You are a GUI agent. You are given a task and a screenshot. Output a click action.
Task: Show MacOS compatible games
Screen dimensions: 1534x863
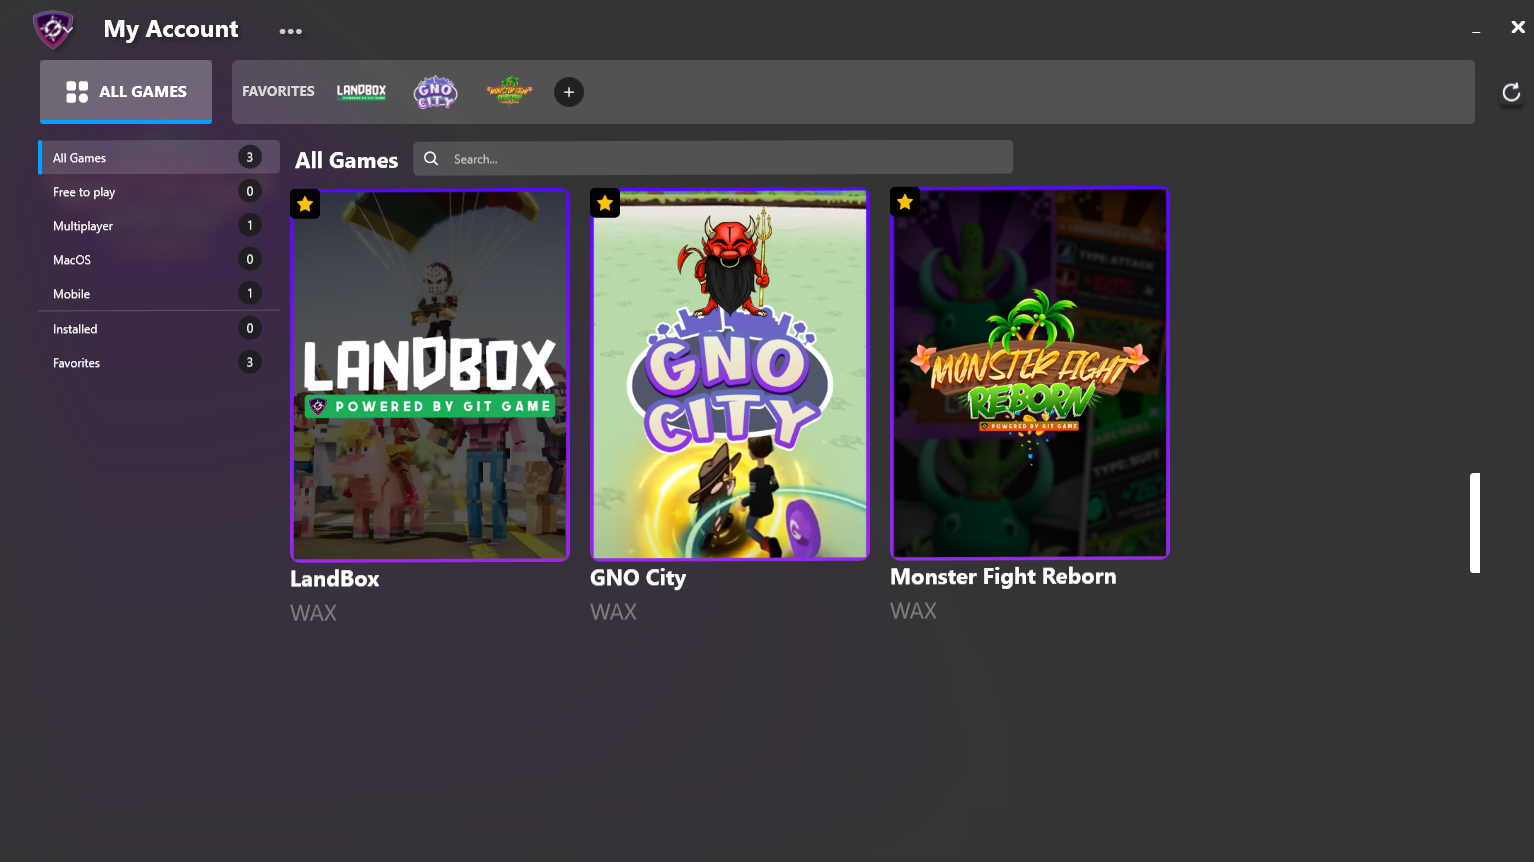pos(72,260)
